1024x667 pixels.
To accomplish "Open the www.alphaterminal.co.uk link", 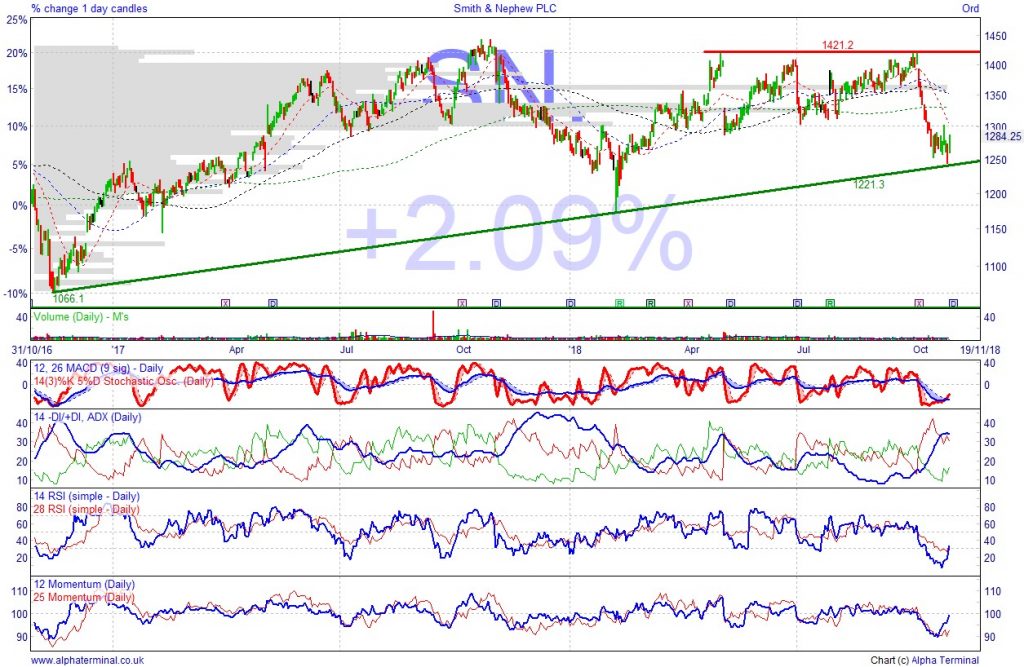I will click(88, 660).
